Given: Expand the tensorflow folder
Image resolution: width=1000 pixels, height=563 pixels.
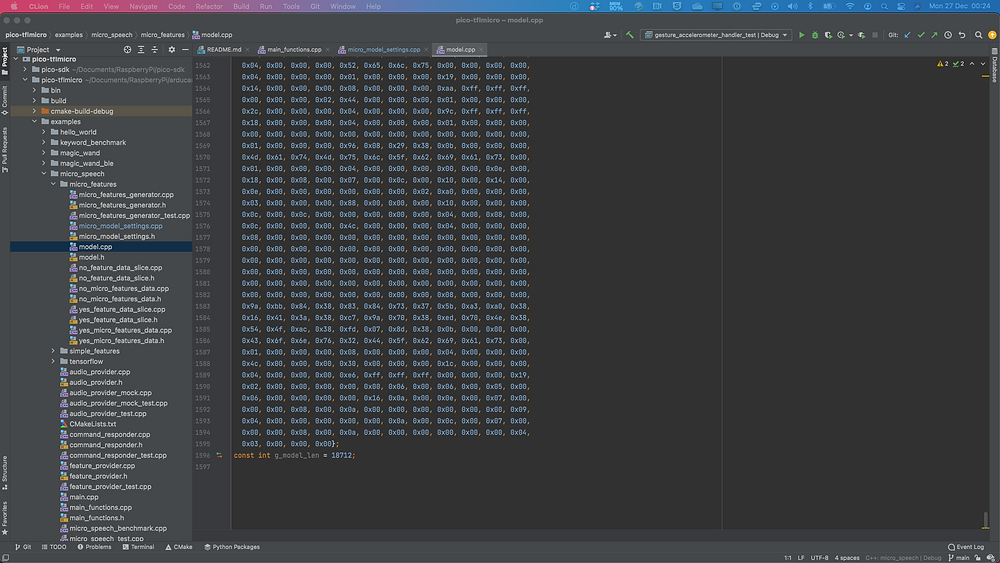Looking at the screenshot, I should coord(54,362).
